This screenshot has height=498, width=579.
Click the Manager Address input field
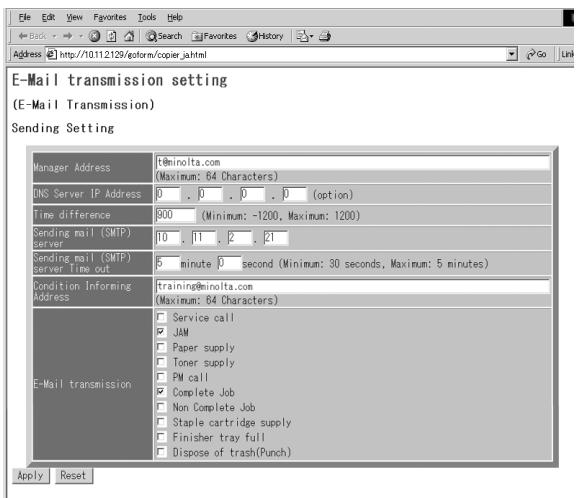tap(353, 162)
